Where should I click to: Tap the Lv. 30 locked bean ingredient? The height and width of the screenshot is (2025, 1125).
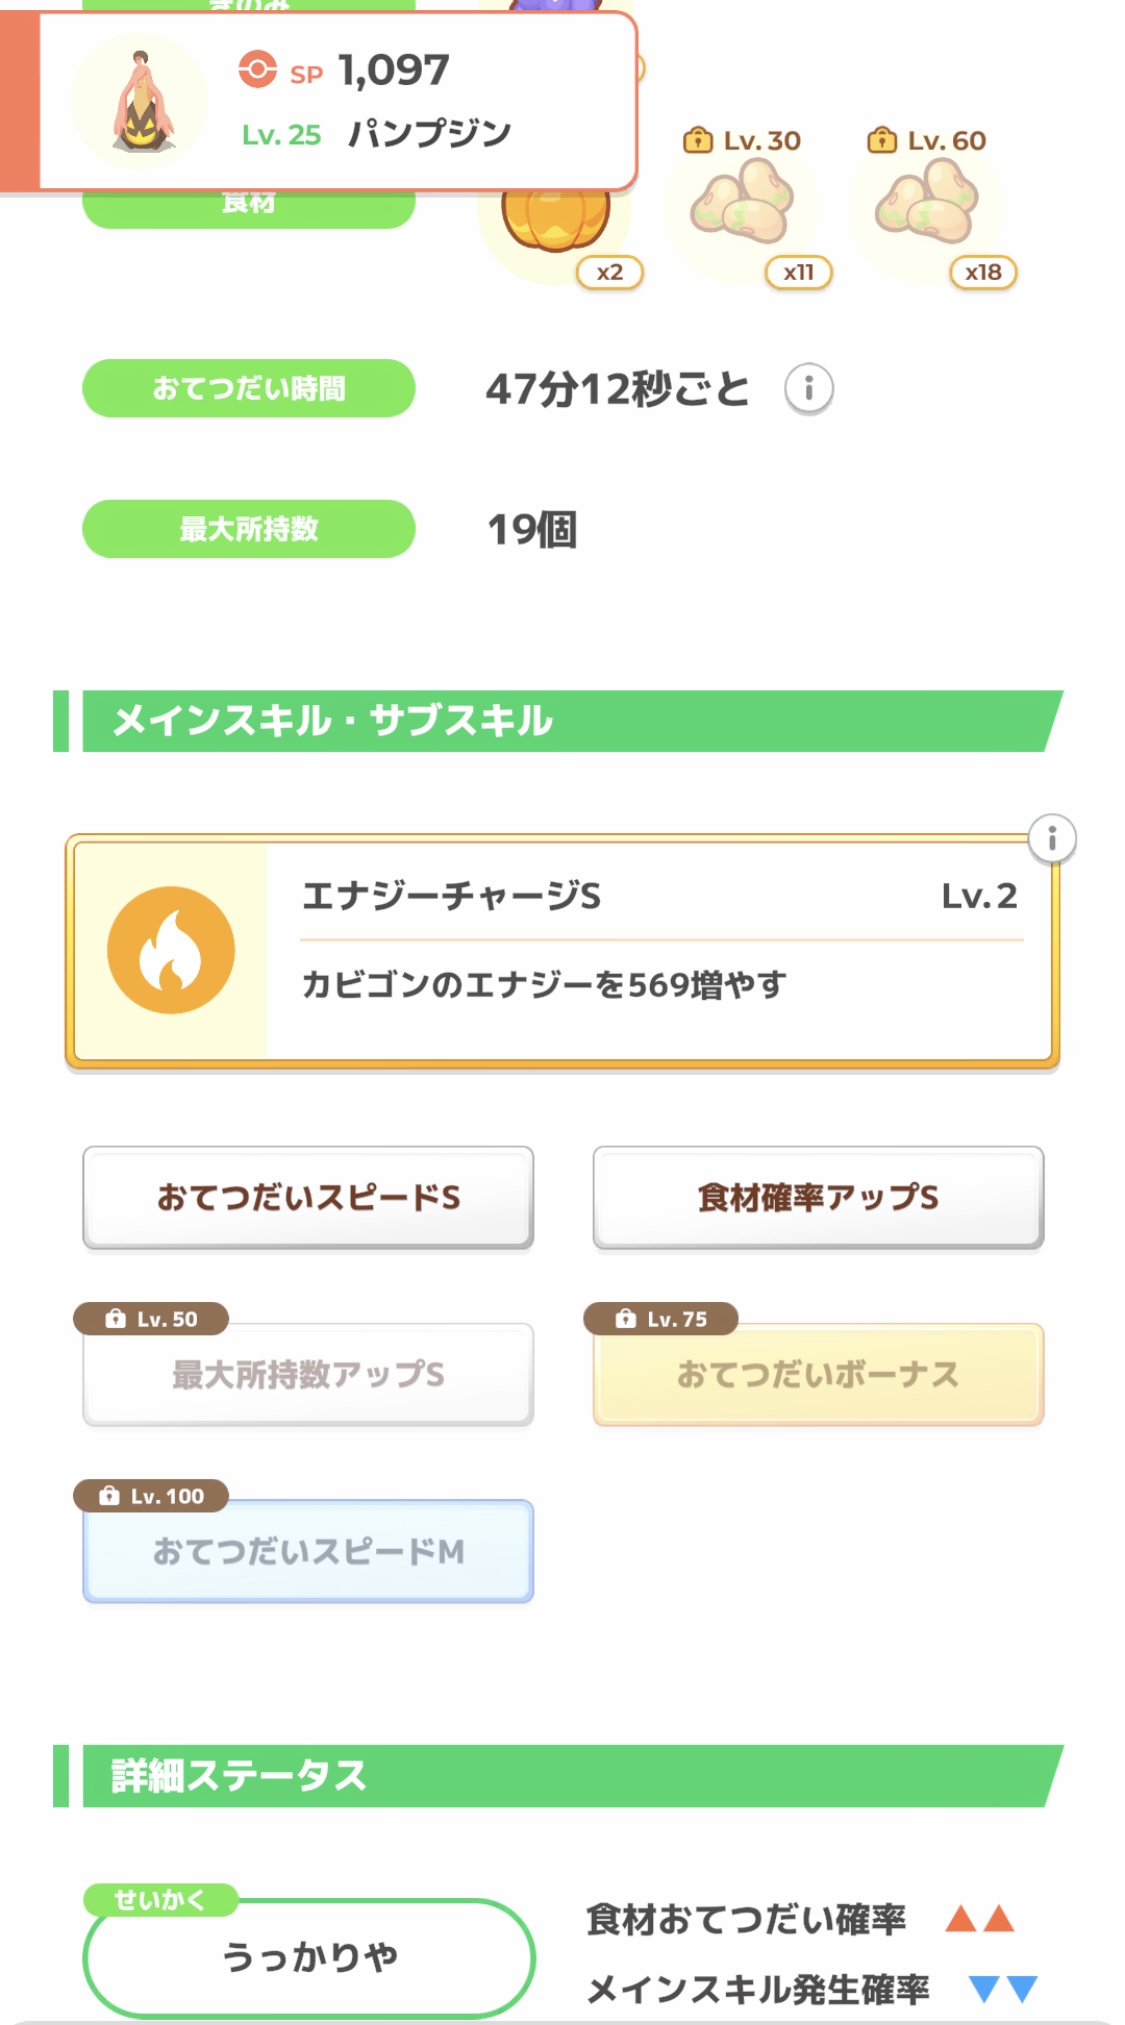pyautogui.click(x=742, y=207)
